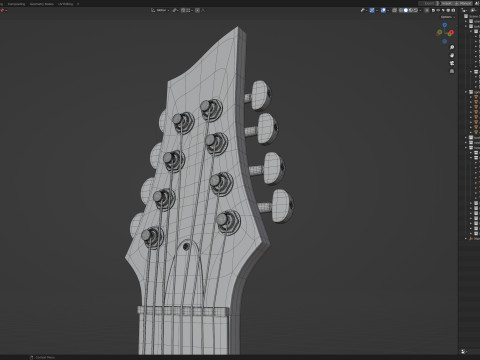Toggle the snap magnet in the header
Image resolution: width=480 pixels, height=360 pixels.
pyautogui.click(x=183, y=10)
